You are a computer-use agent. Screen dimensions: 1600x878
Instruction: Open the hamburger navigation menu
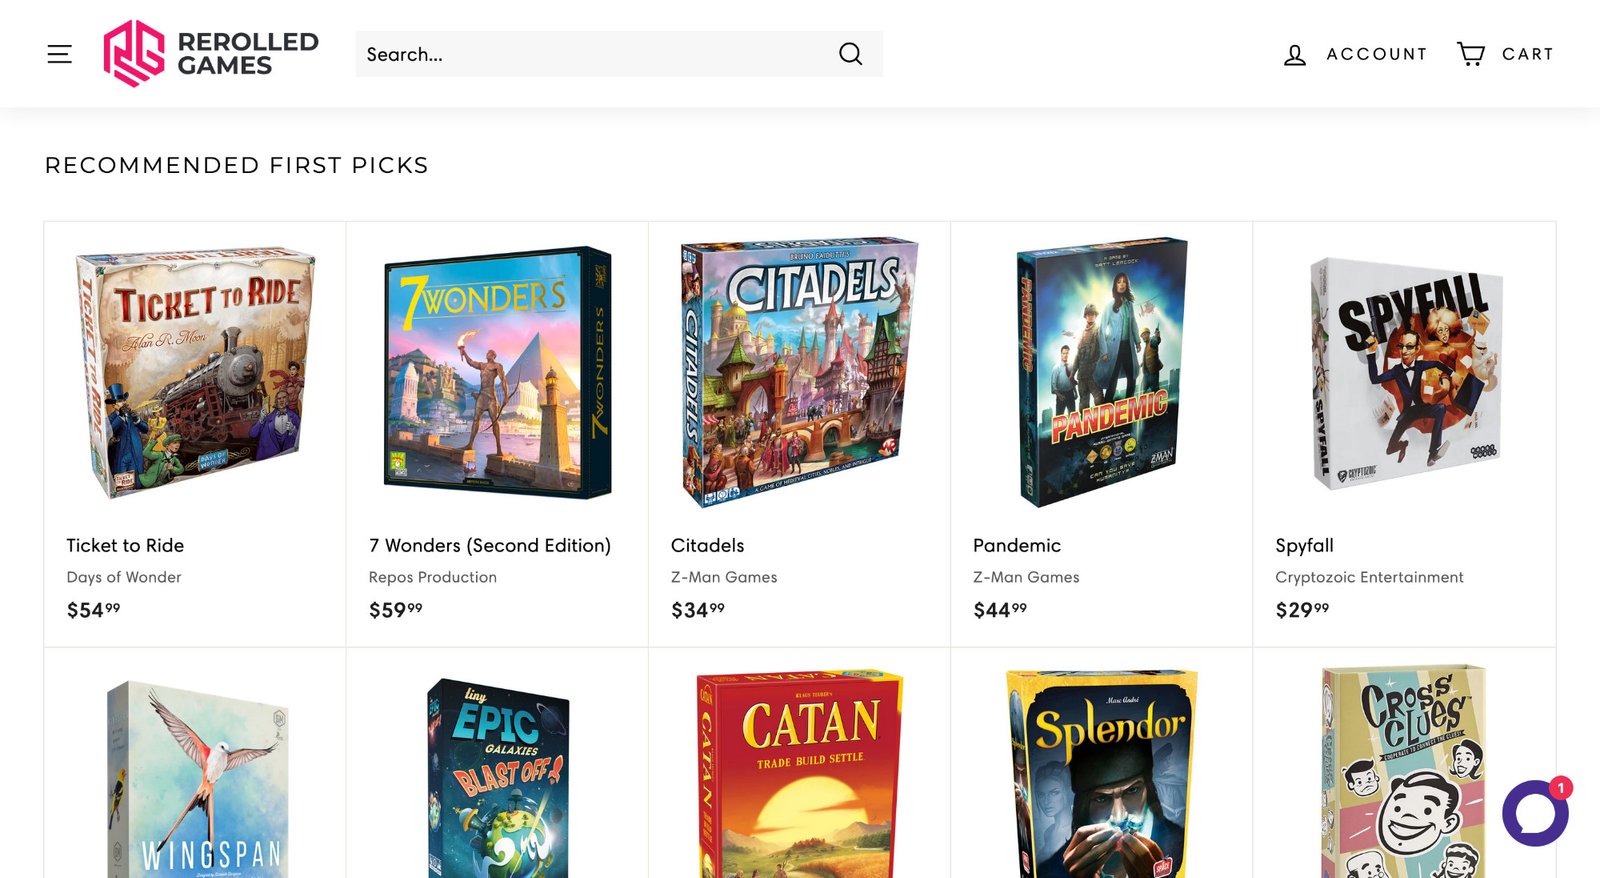(x=59, y=54)
